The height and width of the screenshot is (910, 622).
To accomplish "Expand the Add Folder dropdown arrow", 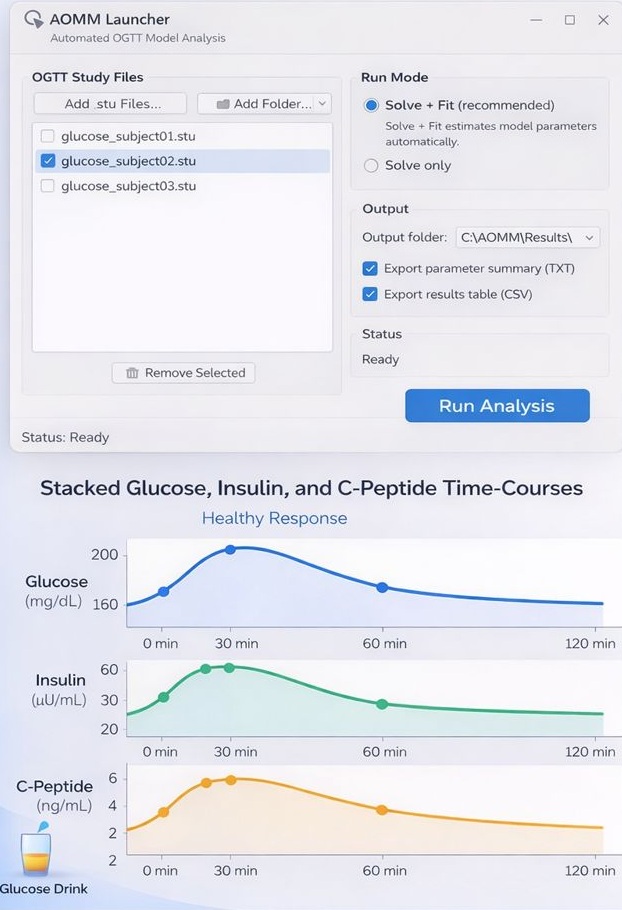I will click(x=322, y=104).
